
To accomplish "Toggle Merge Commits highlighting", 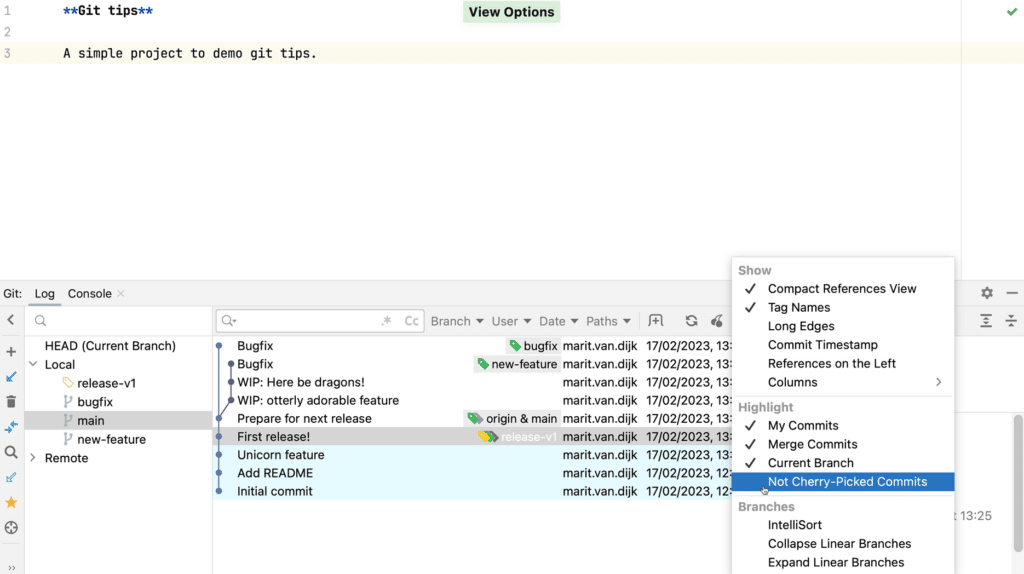I will 842,445.
